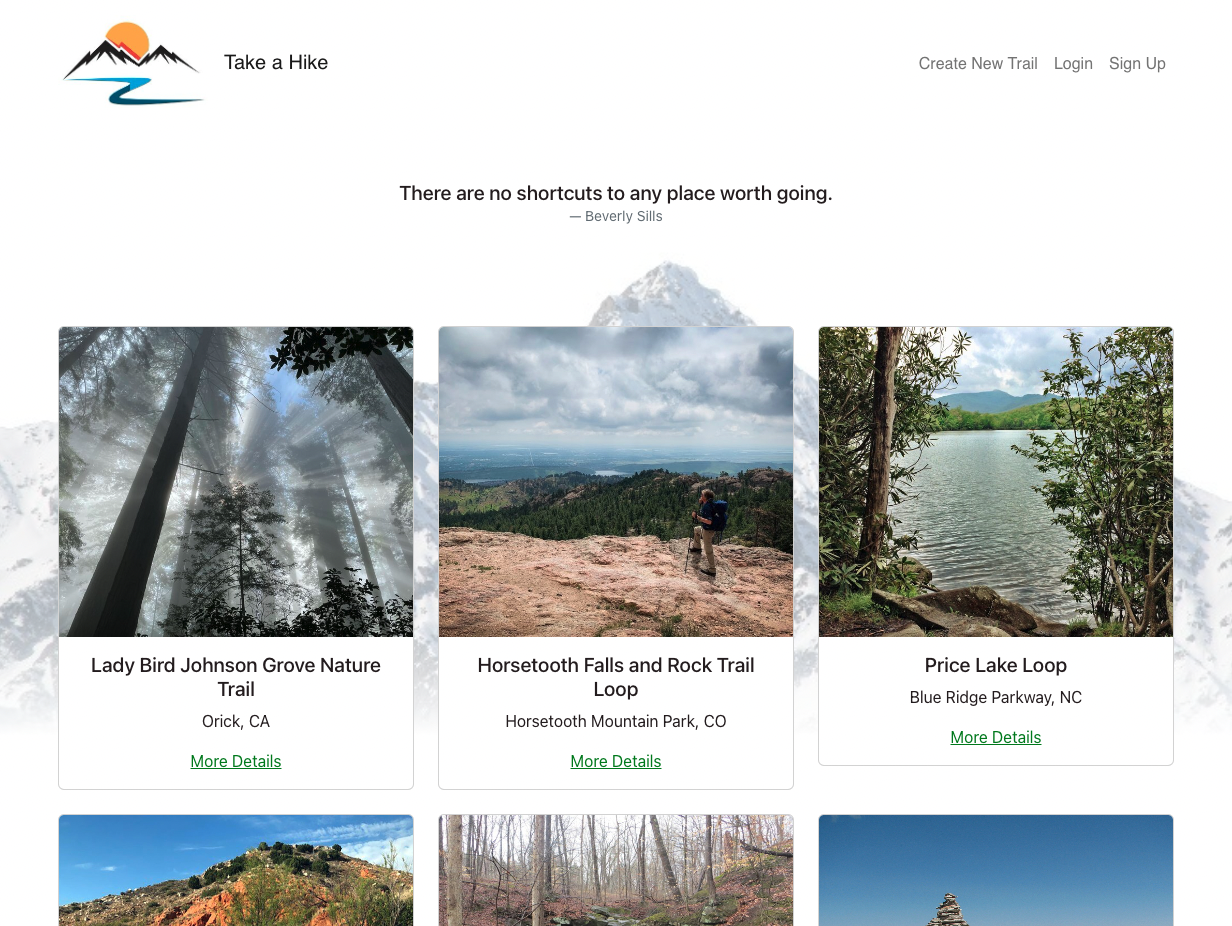Viewport: 1232px width, 926px height.
Task: Click the Beverly Sills quote attribution
Action: (616, 216)
